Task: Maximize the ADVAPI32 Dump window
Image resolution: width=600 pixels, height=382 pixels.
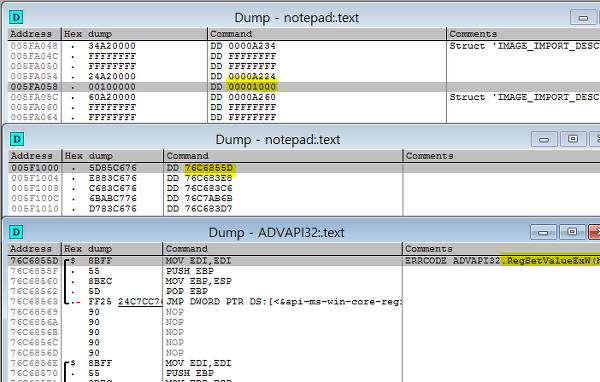Action: coord(572,232)
